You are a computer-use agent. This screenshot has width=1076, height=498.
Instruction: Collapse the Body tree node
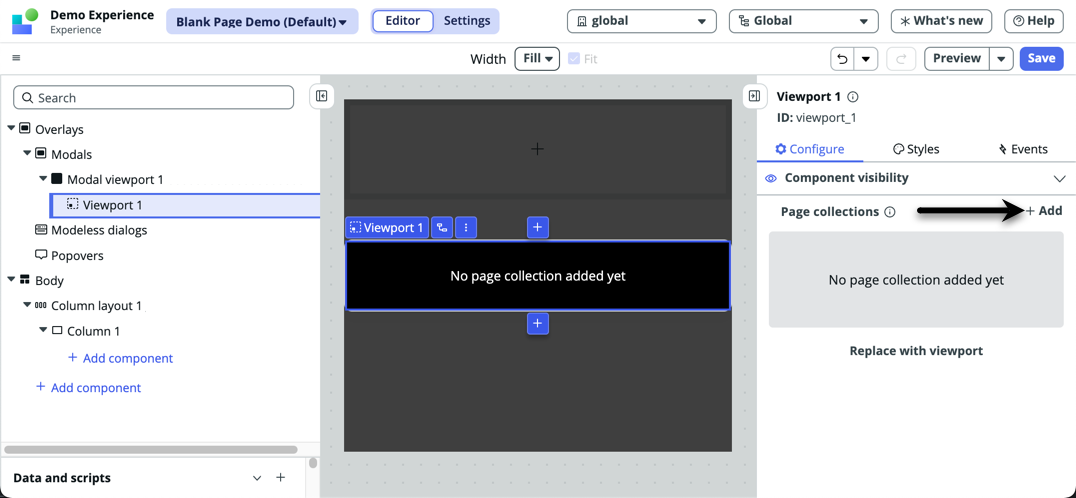11,280
